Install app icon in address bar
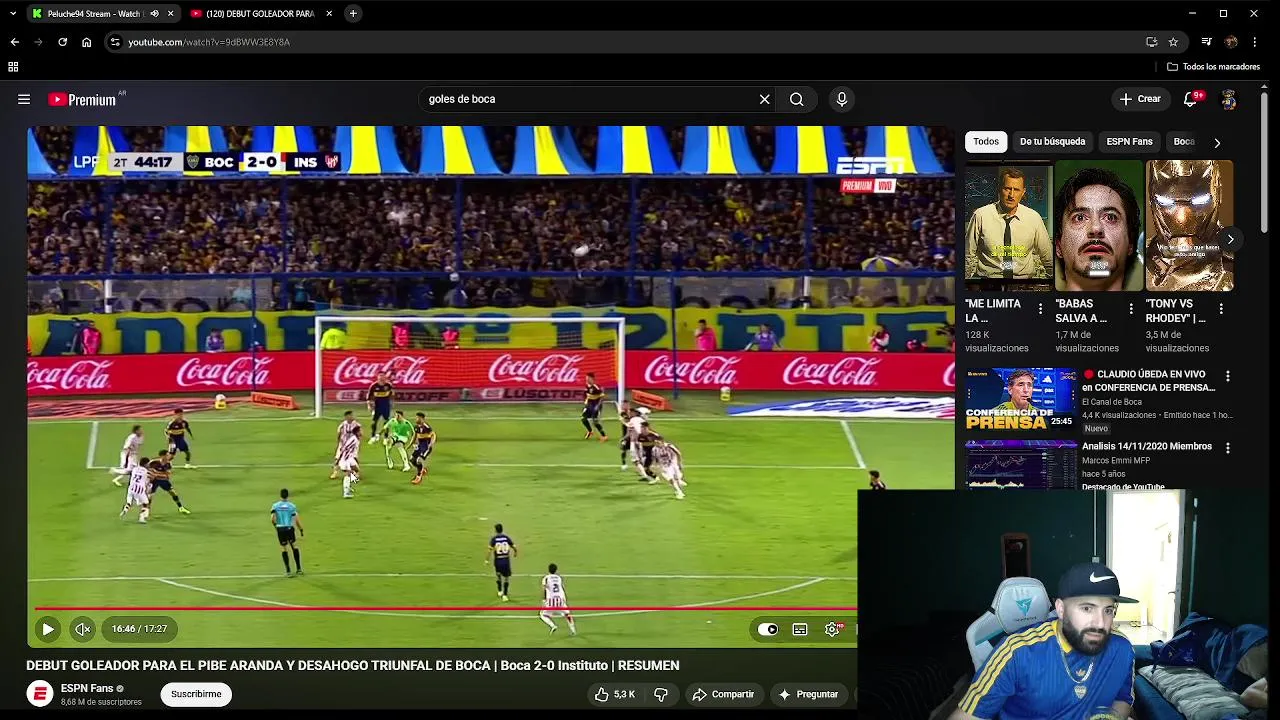 (1152, 42)
